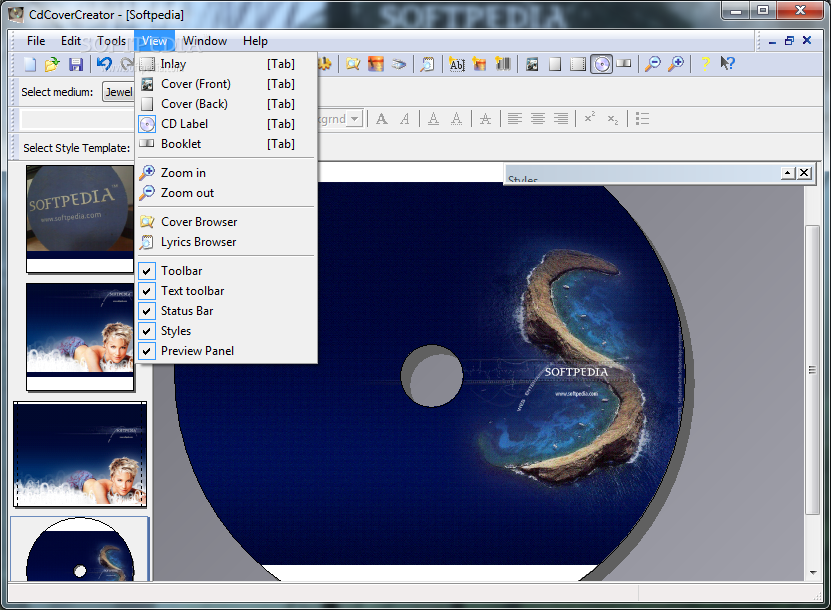Click the scroll down arrow of the canvas
Viewport: 831px width, 610px height.
[x=812, y=573]
